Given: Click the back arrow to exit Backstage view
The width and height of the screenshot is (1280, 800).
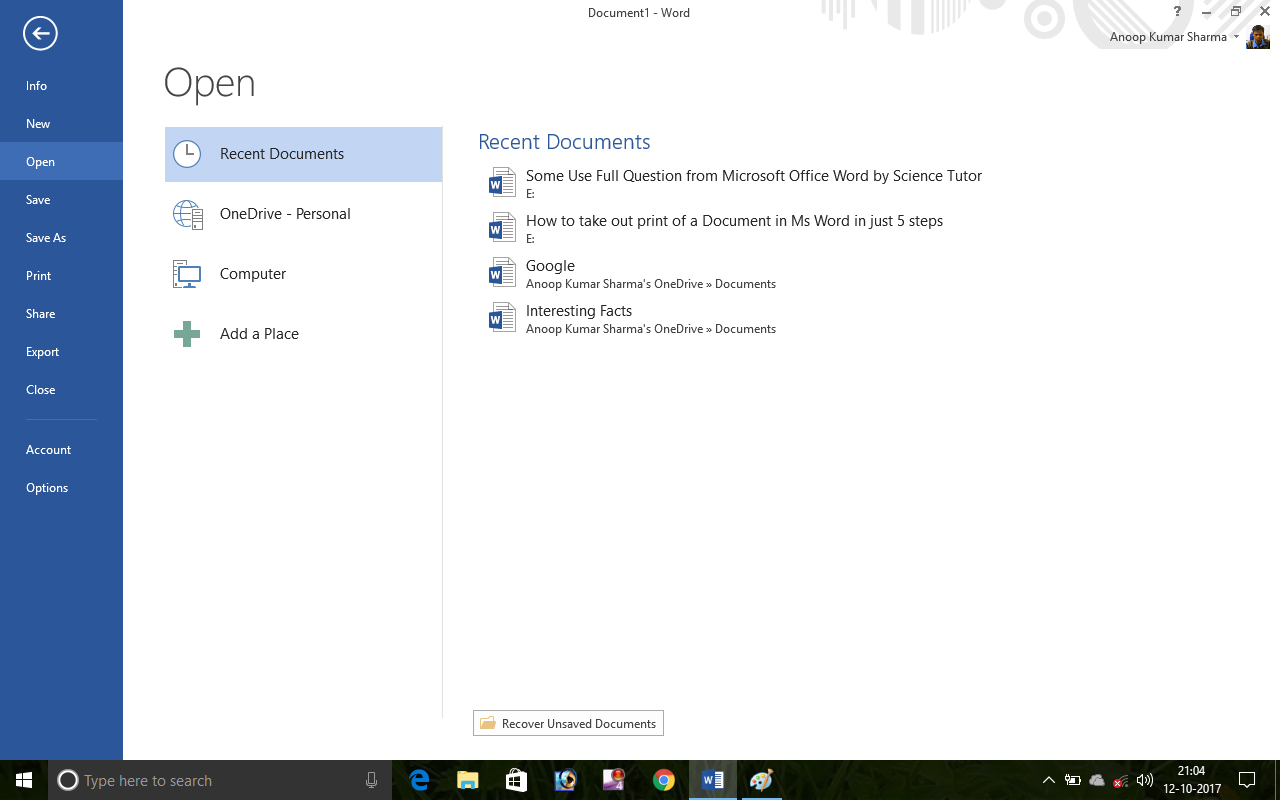Looking at the screenshot, I should (39, 33).
